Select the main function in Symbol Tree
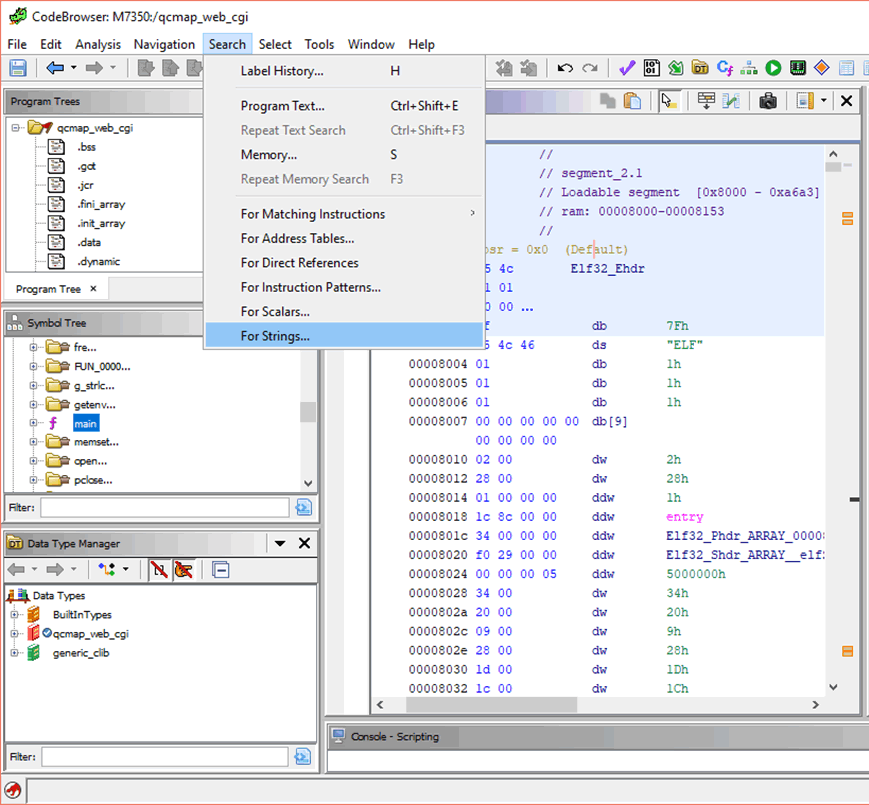Viewport: 869px width, 805px height. click(85, 423)
